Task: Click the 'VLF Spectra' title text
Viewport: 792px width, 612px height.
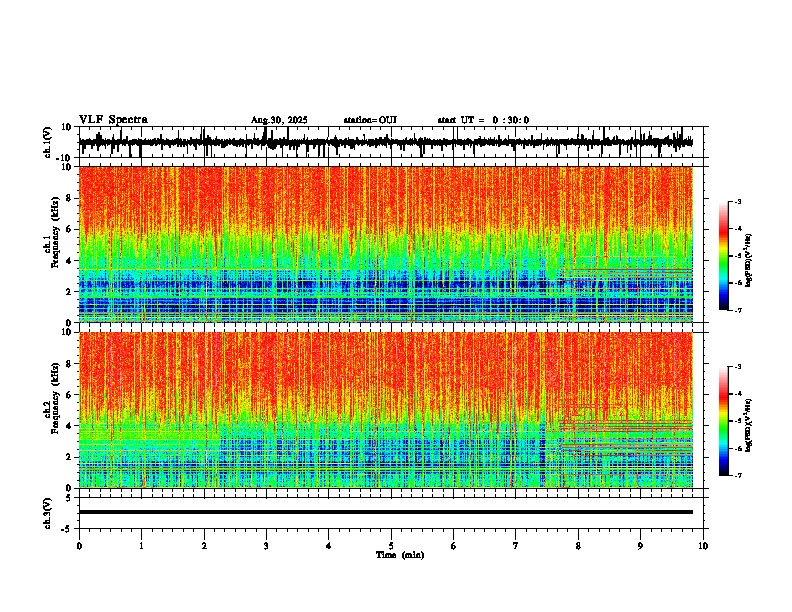Action: click(x=113, y=119)
